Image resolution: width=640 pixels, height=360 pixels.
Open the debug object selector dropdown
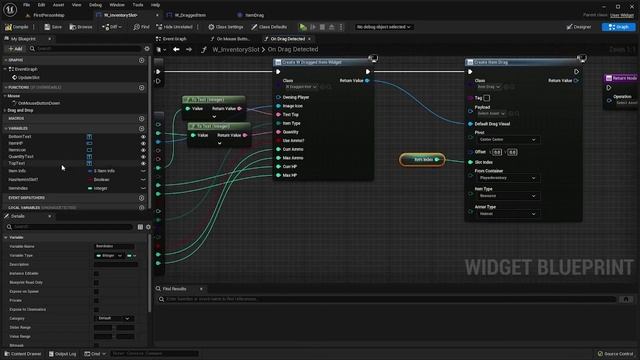(383, 27)
